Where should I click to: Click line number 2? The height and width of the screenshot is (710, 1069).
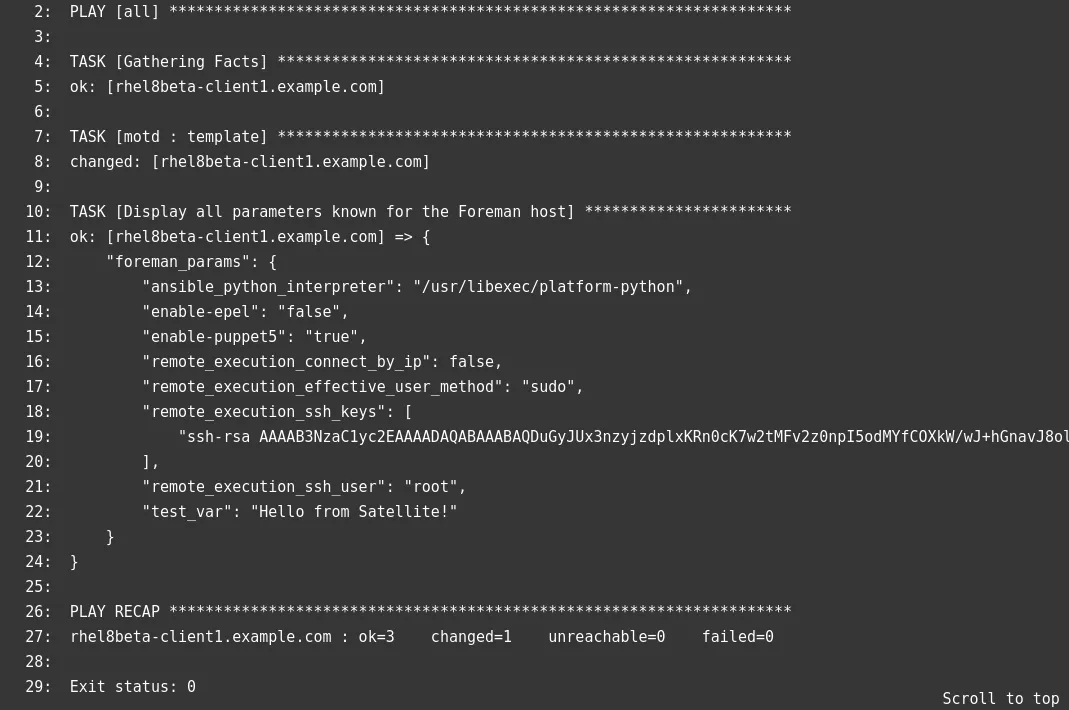pyautogui.click(x=42, y=12)
